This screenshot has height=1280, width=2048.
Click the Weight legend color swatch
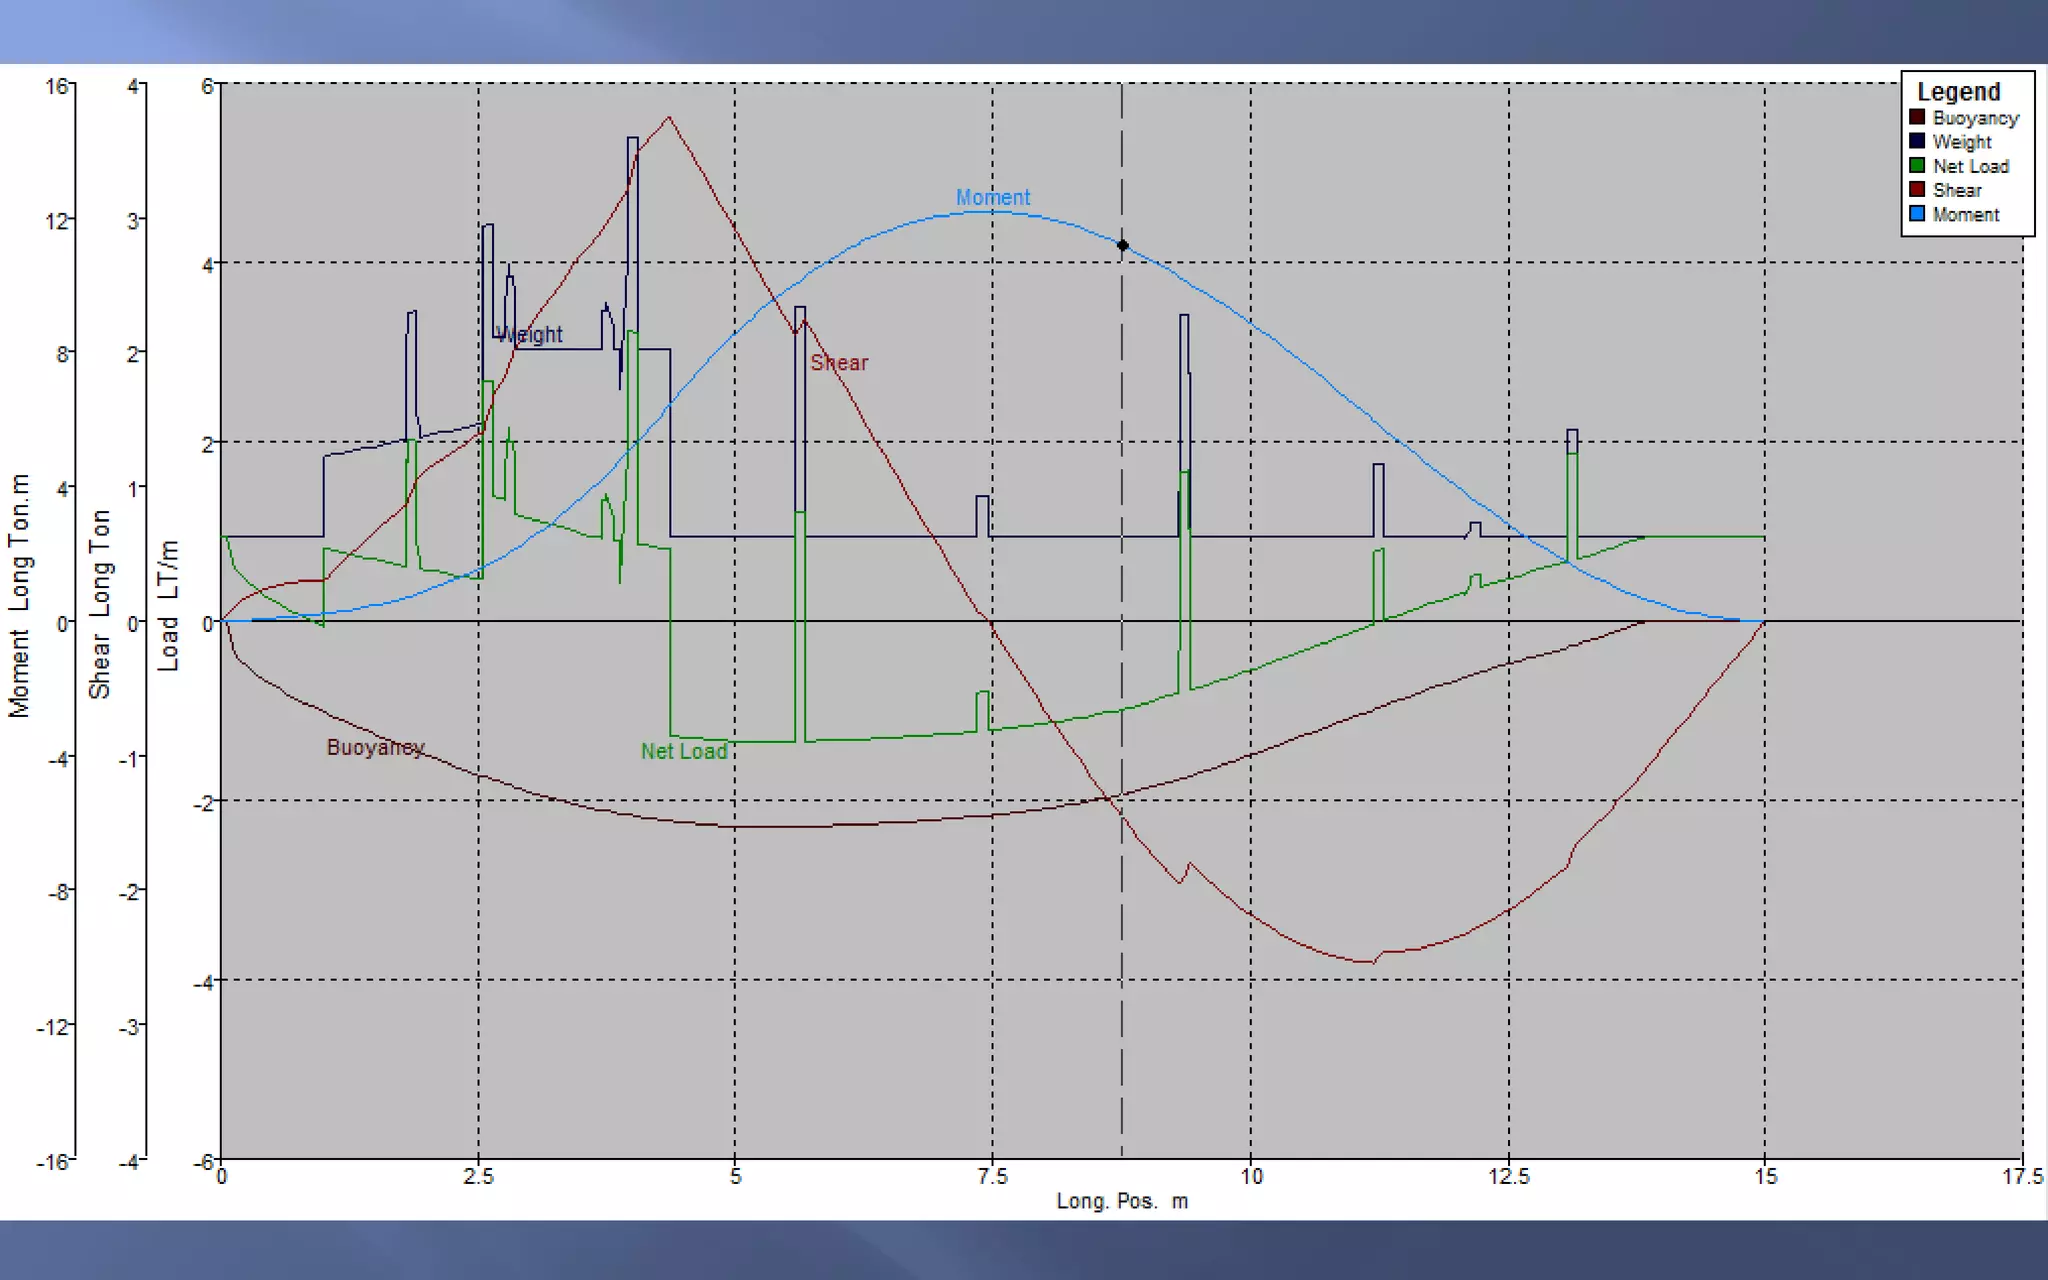click(x=1916, y=141)
